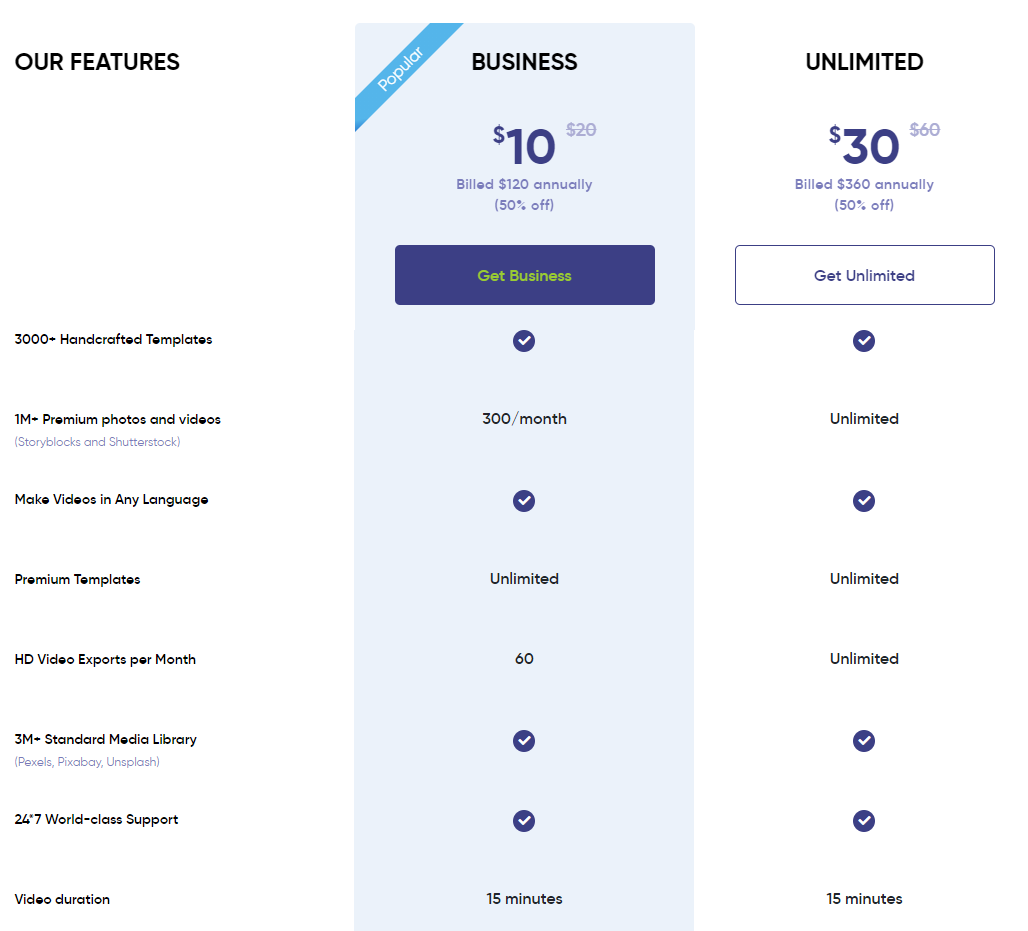
Task: Click the $10 Business price
Action: pyautogui.click(x=524, y=145)
